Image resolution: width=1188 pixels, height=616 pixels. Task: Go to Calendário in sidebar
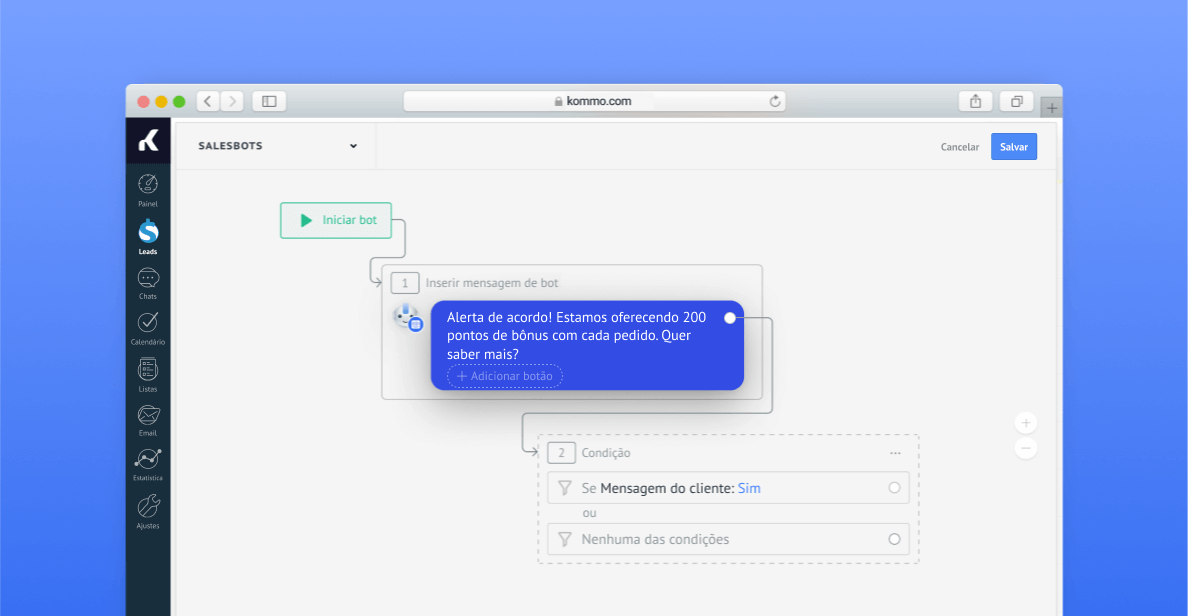coord(148,323)
